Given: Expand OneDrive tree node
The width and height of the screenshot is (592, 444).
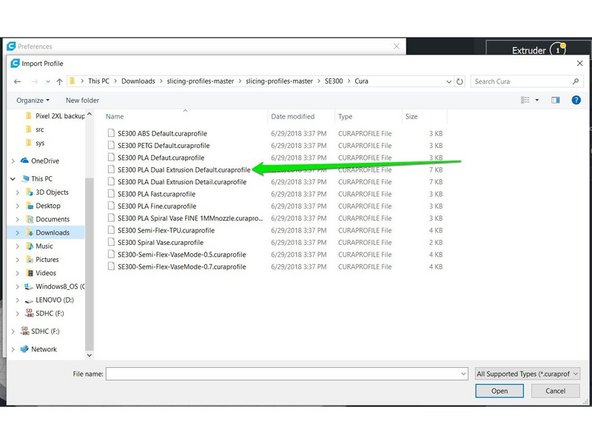Looking at the screenshot, I should pyautogui.click(x=13, y=161).
